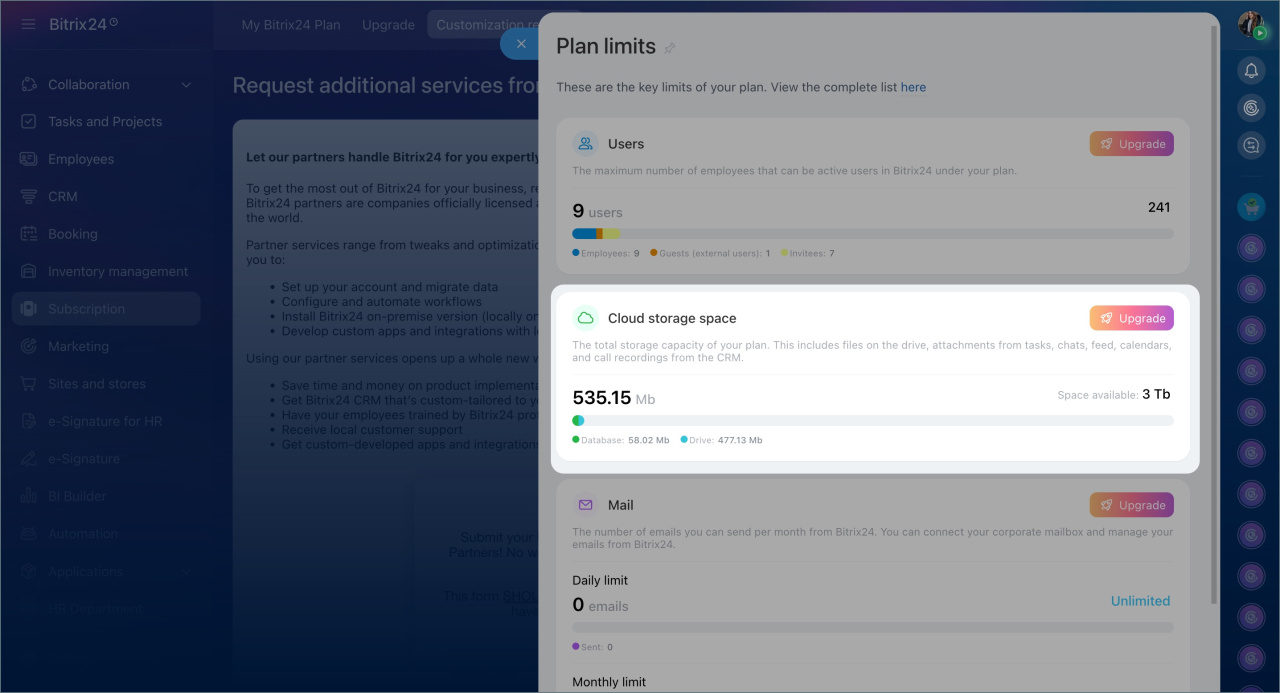
Task: Click the Plan limits panel vertical scrollbar
Action: 1214,300
